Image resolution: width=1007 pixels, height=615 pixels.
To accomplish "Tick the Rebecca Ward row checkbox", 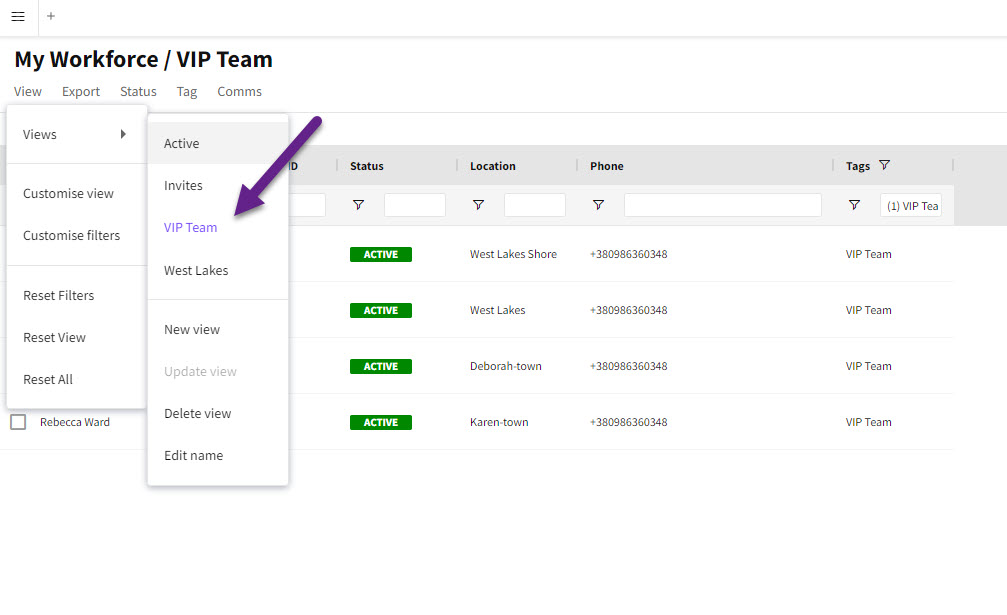I will click(18, 422).
